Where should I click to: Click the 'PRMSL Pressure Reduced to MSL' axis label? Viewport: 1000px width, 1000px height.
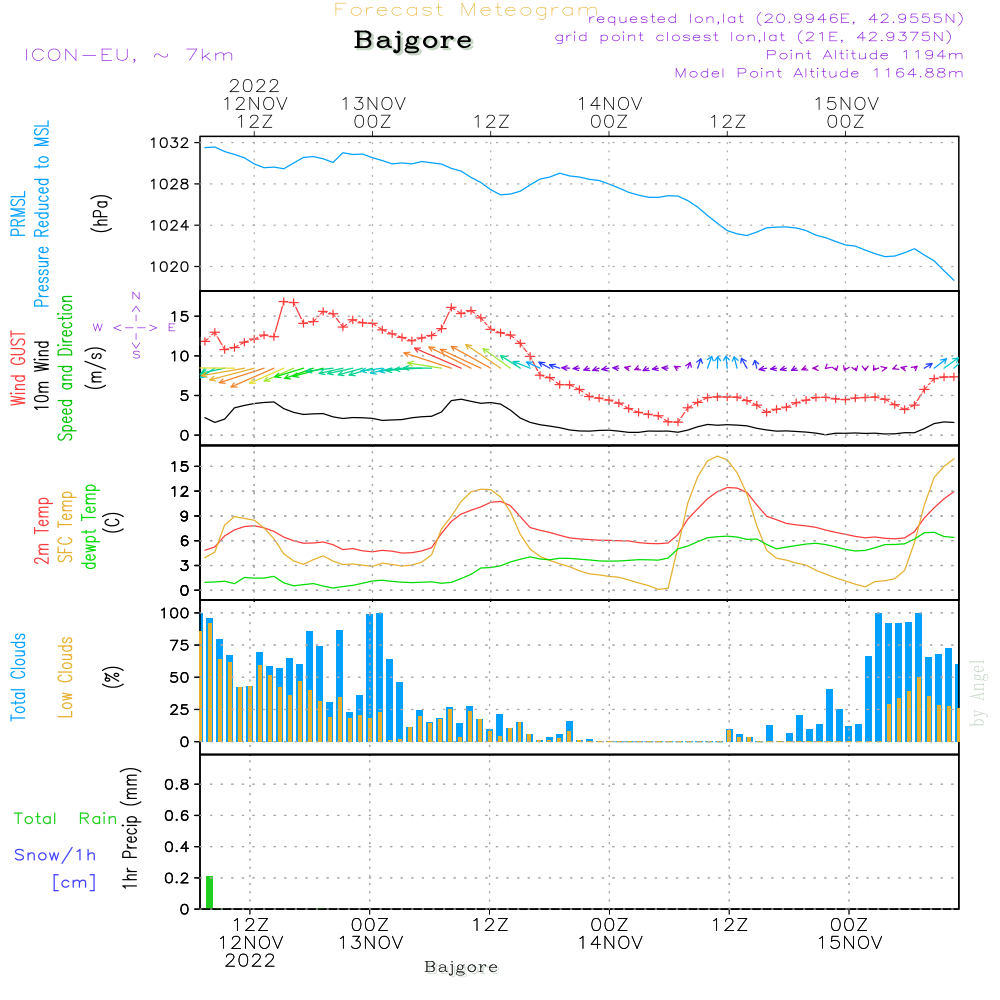tap(30, 214)
